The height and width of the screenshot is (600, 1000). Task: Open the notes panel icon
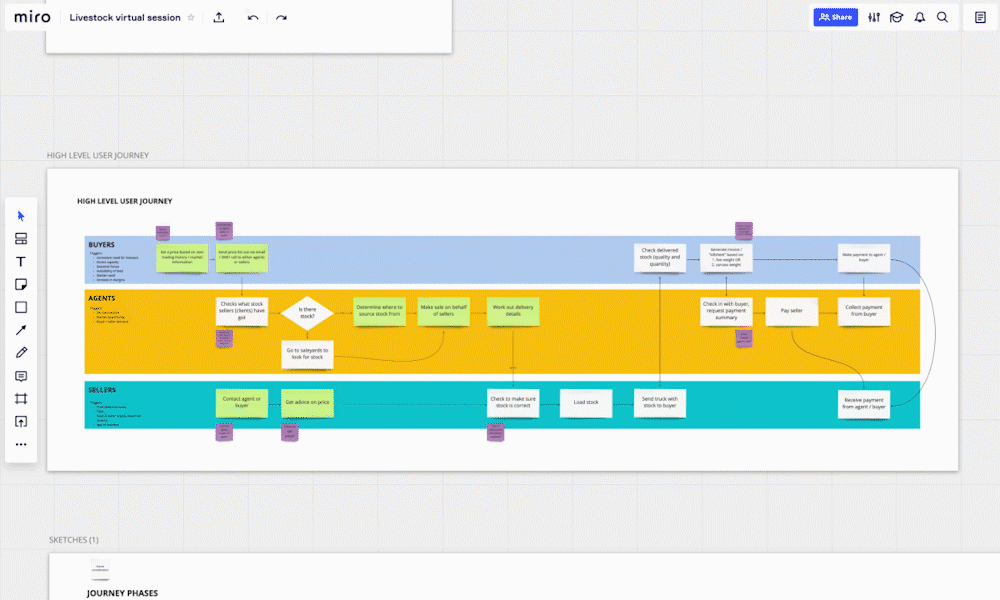(980, 17)
